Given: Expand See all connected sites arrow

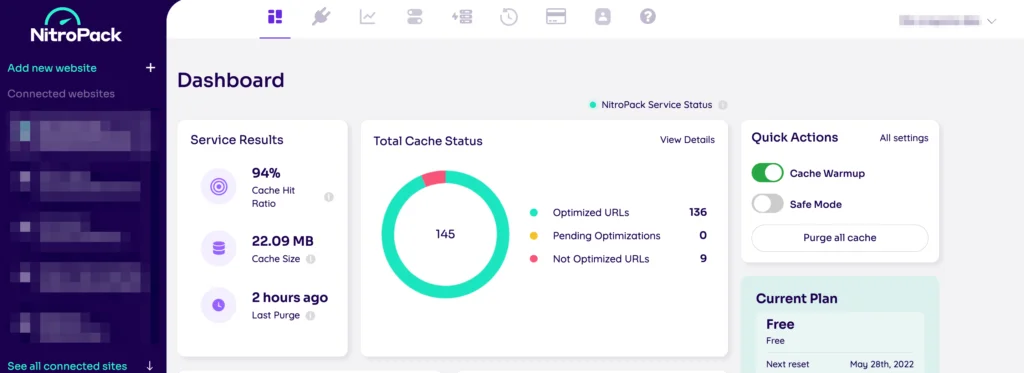Looking at the screenshot, I should [x=150, y=366].
